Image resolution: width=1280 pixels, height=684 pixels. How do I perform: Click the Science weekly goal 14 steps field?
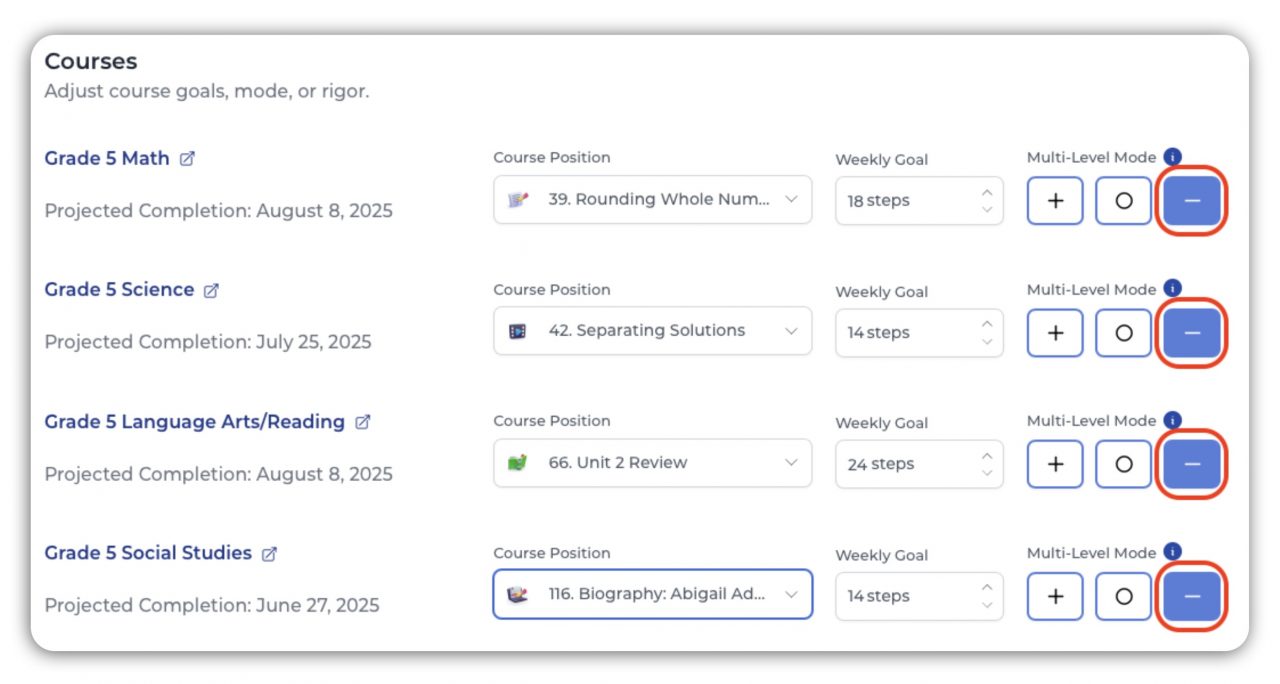905,333
